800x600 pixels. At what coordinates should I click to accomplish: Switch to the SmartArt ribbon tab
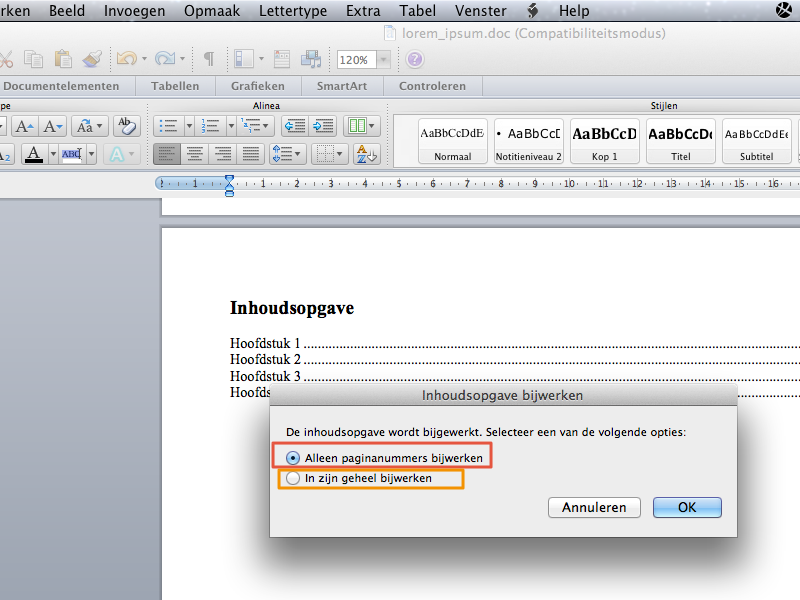[x=342, y=86]
